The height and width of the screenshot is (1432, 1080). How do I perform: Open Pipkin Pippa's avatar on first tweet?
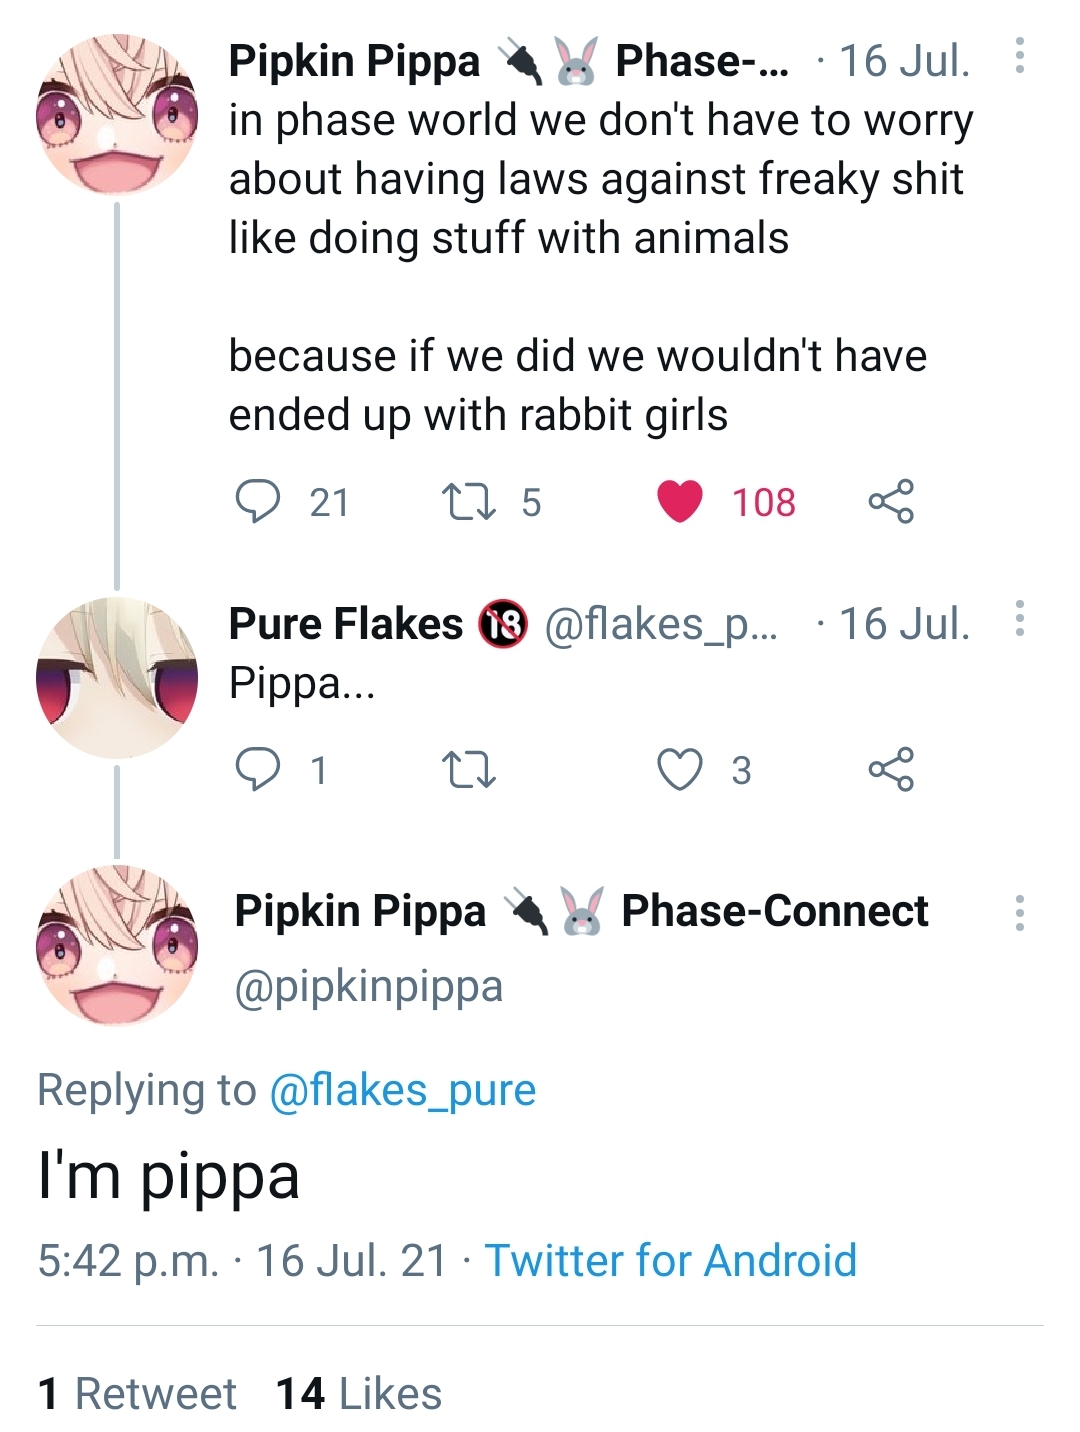click(117, 115)
